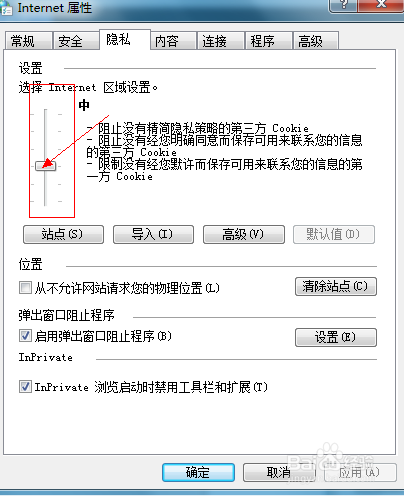404x496 pixels.
Task: Check 从不允许网站请求您的物理位置 checkbox
Action: point(25,288)
